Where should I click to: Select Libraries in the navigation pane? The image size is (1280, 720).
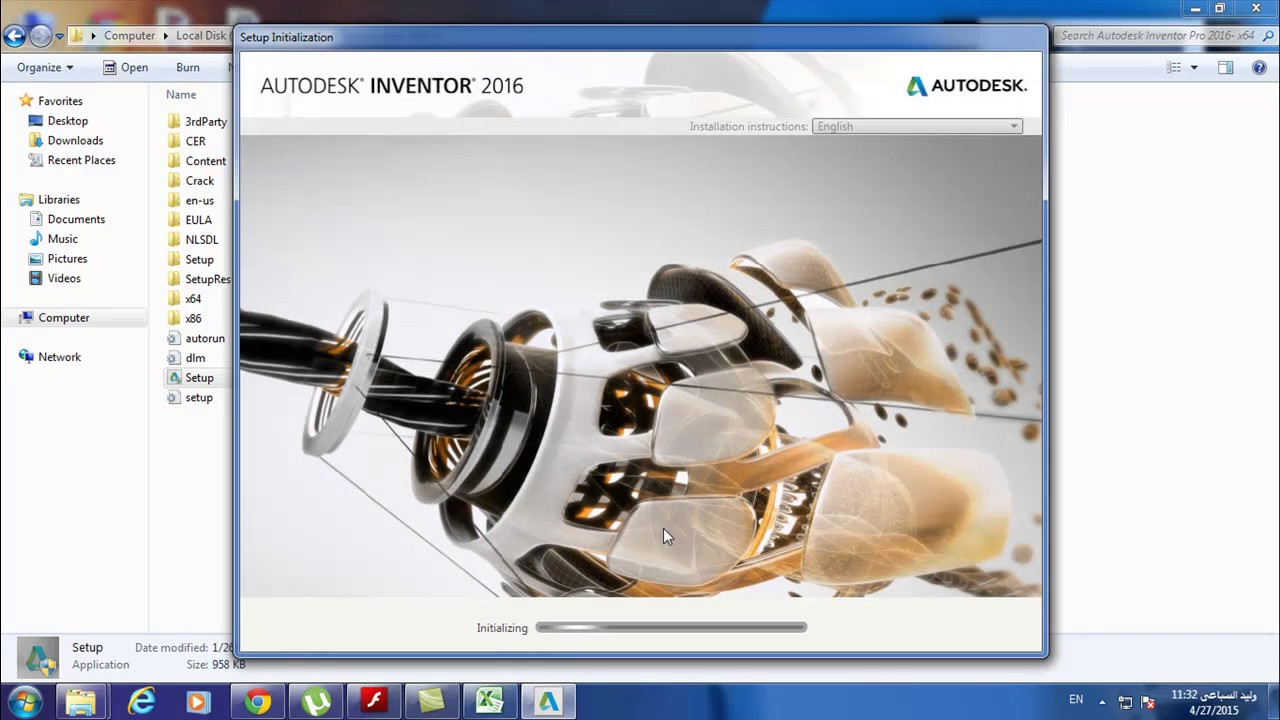tap(58, 200)
